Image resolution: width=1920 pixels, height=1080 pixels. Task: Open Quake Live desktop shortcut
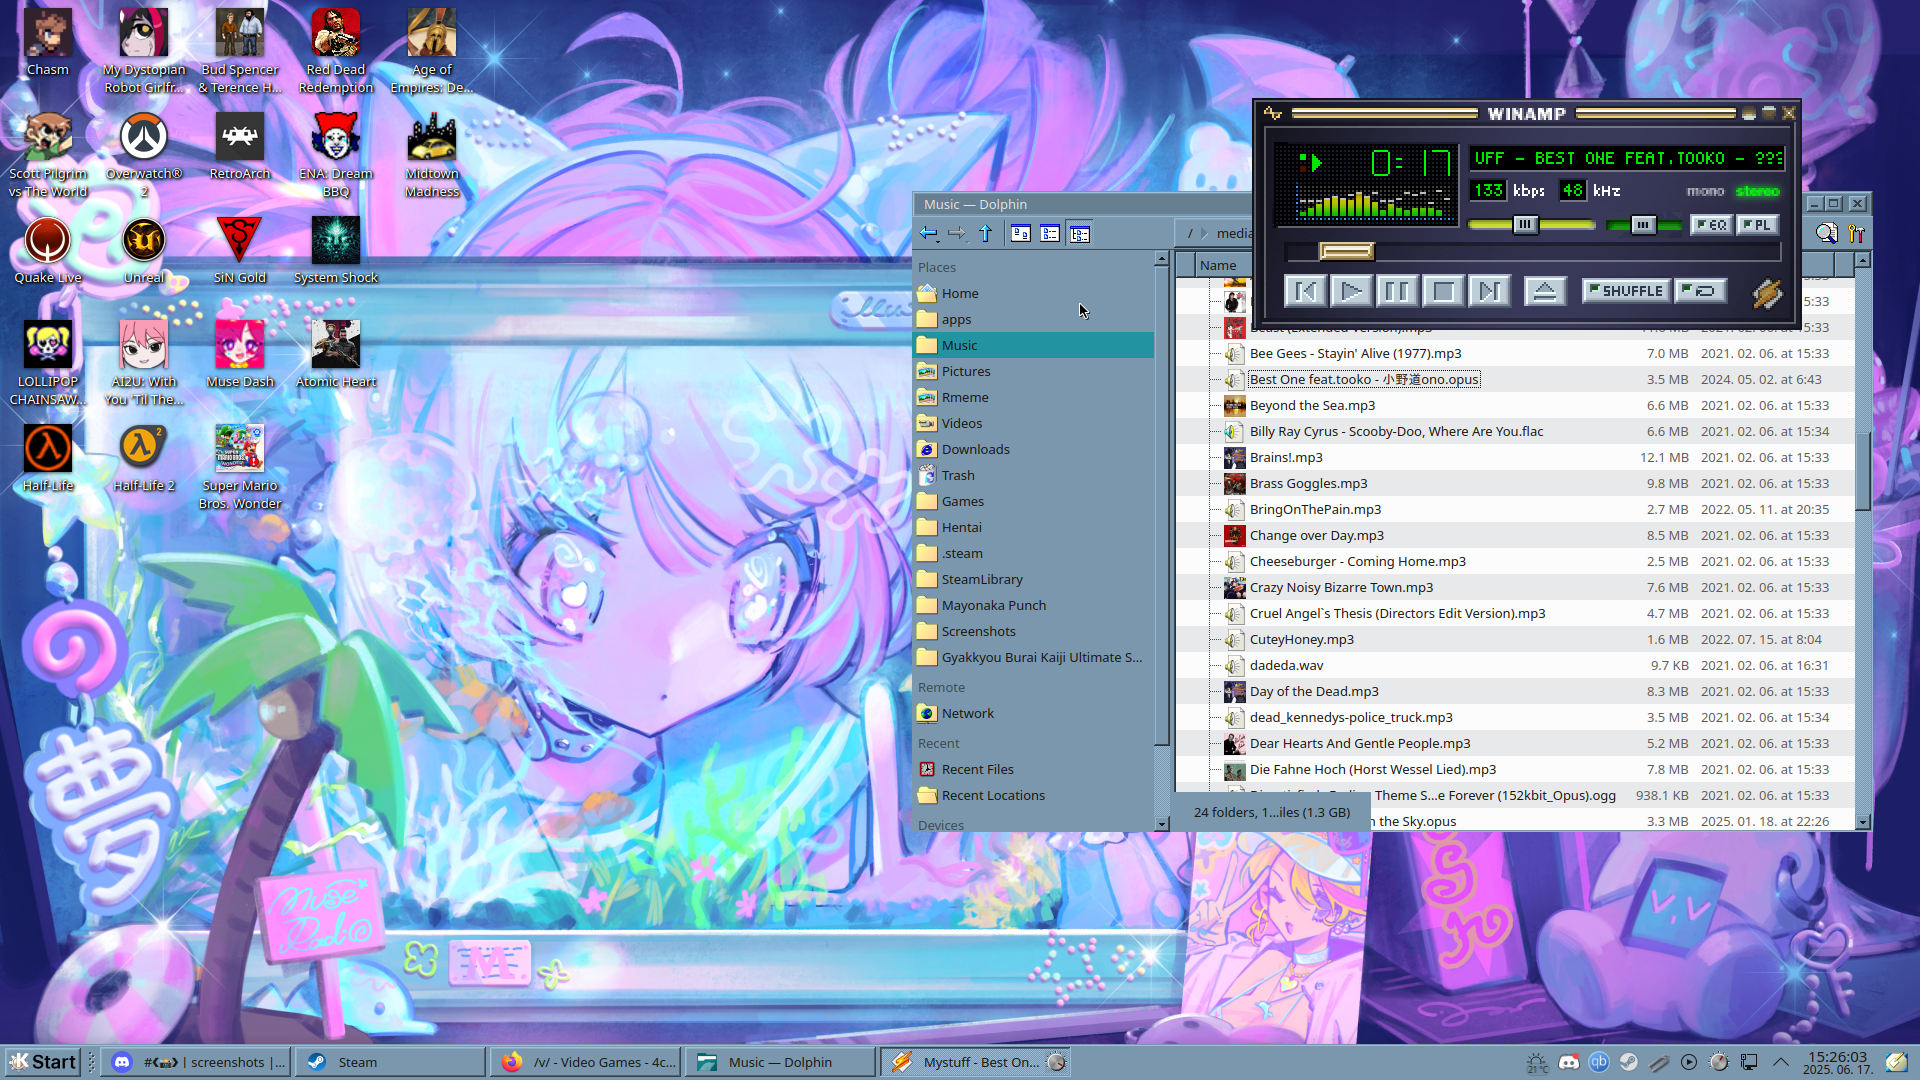48,250
